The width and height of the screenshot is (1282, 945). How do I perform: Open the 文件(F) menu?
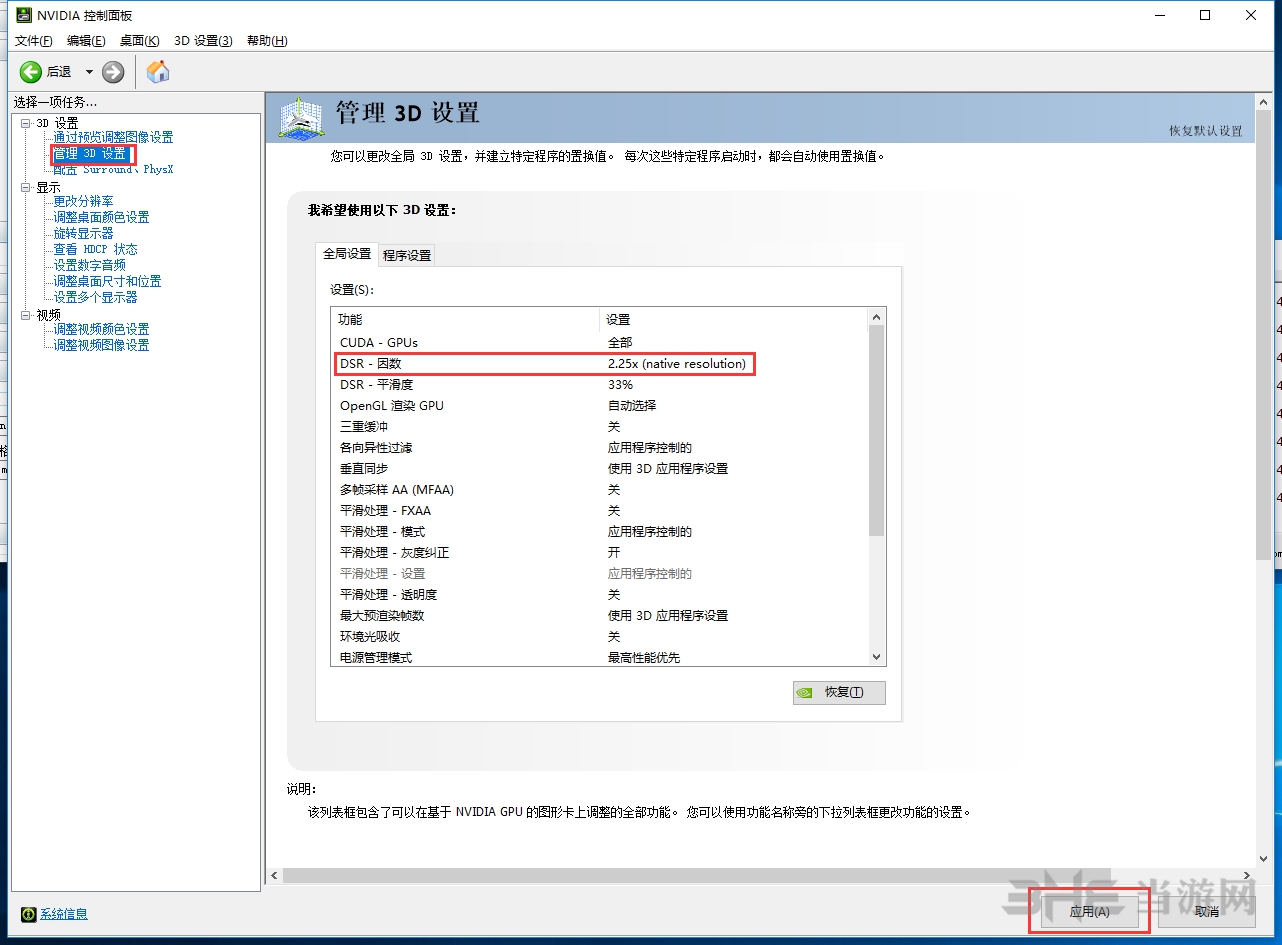click(33, 41)
